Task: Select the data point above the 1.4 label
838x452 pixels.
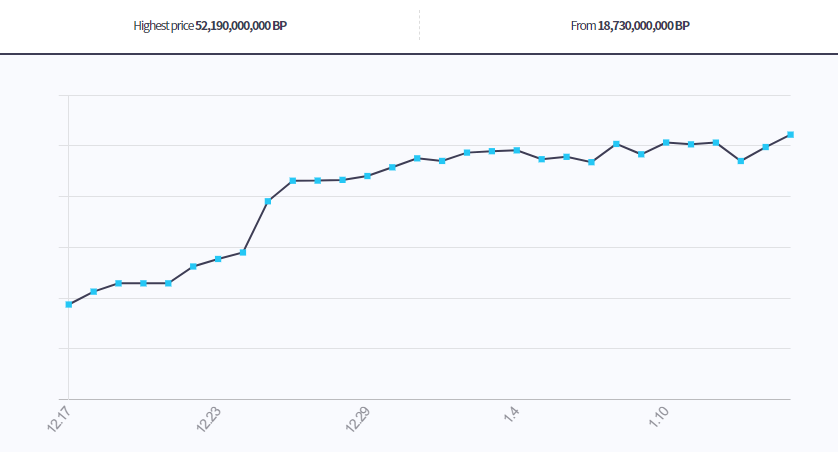Action: 517,150
